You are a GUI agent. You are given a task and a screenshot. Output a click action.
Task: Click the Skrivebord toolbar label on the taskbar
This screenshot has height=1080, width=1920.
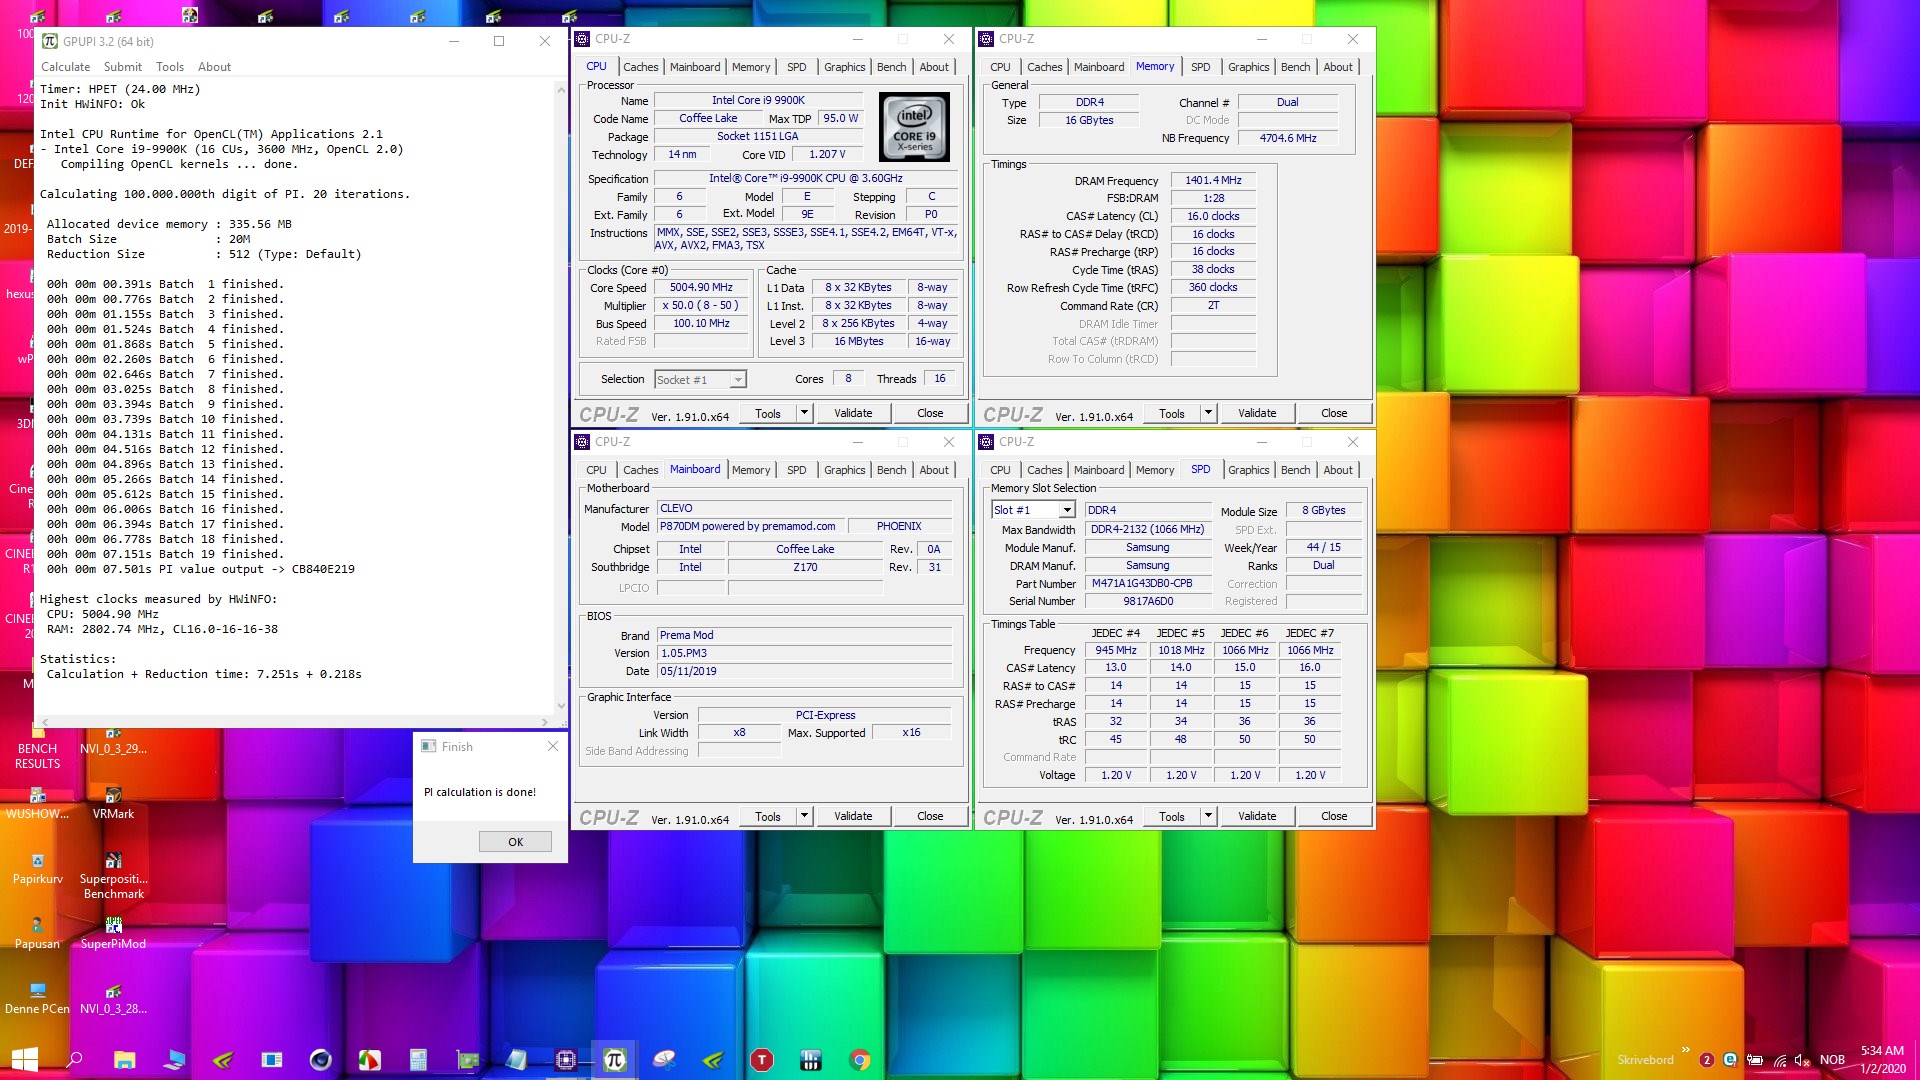point(1645,1060)
